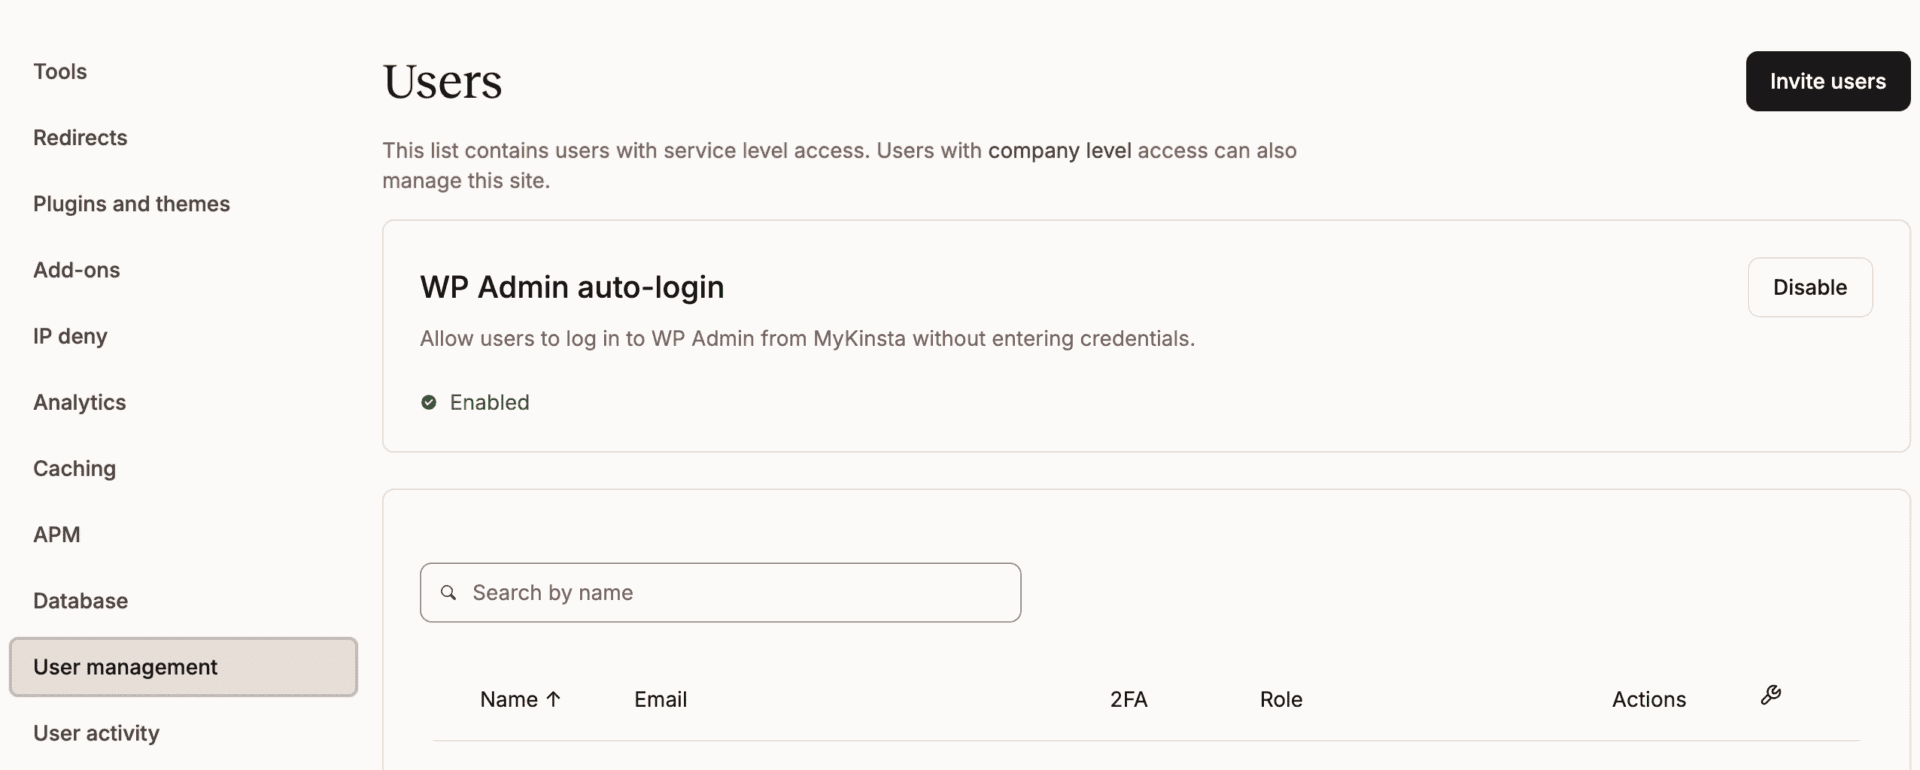This screenshot has width=1920, height=770.
Task: Open the Add-ons page
Action: click(x=76, y=269)
